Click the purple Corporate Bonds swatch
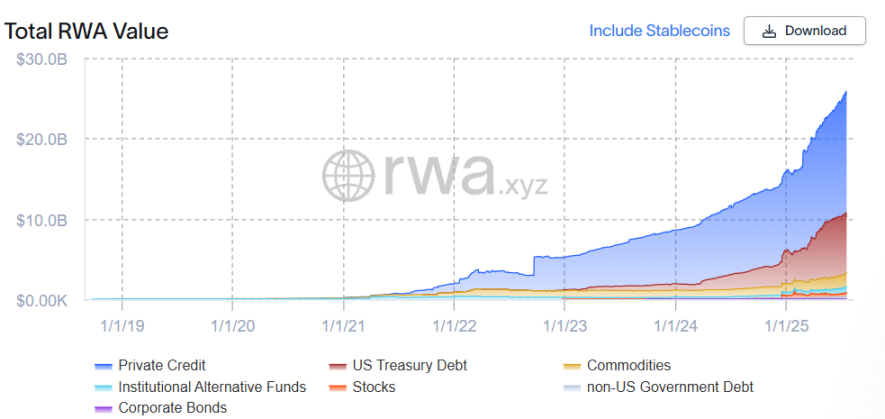885x419 pixels. coord(103,408)
